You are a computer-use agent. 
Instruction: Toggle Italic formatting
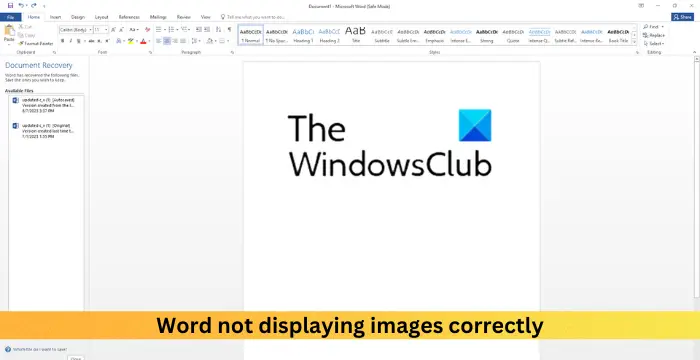tap(71, 41)
